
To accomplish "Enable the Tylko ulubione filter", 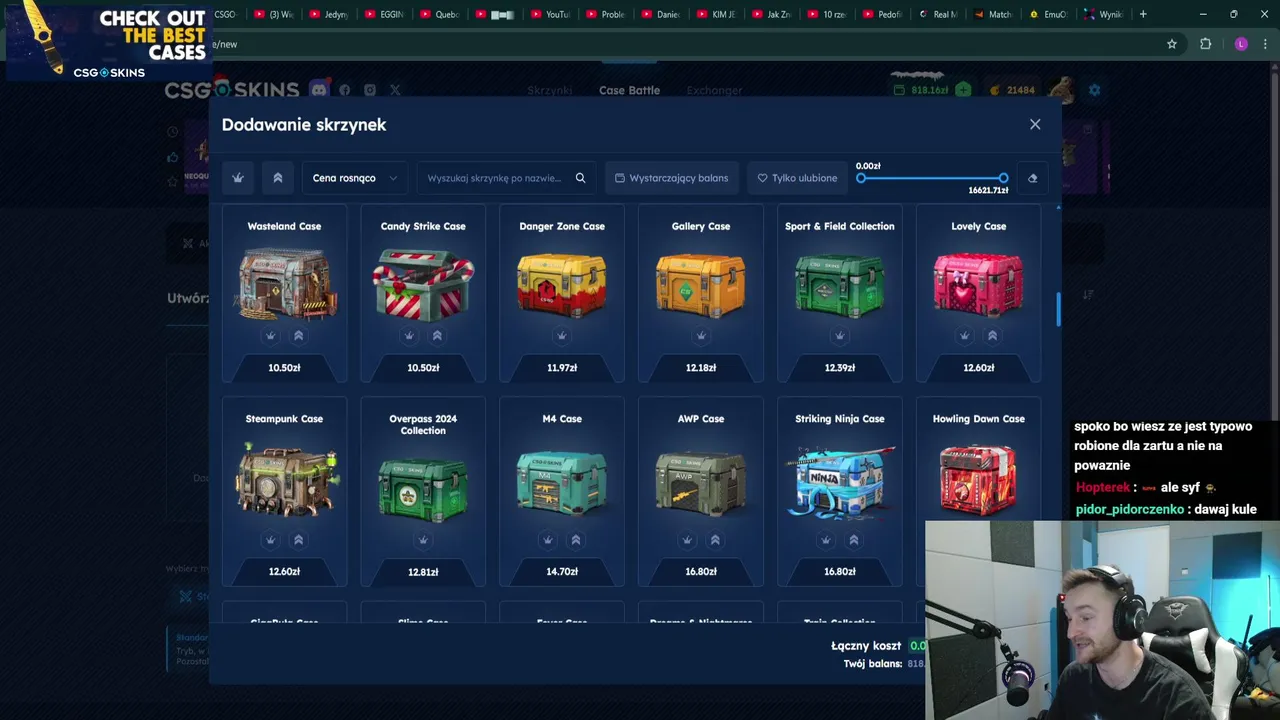I will click(x=797, y=178).
